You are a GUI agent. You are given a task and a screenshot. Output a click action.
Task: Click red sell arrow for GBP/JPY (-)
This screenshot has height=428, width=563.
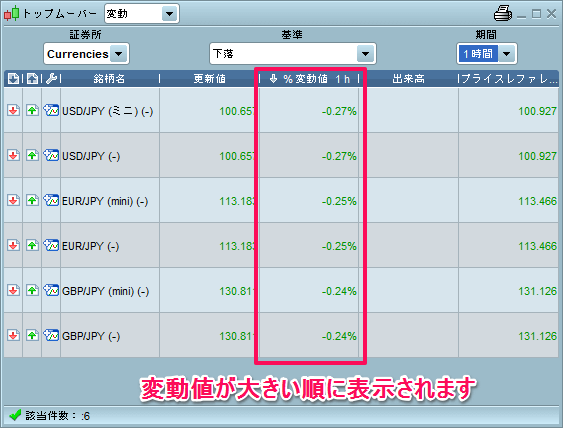pos(13,336)
